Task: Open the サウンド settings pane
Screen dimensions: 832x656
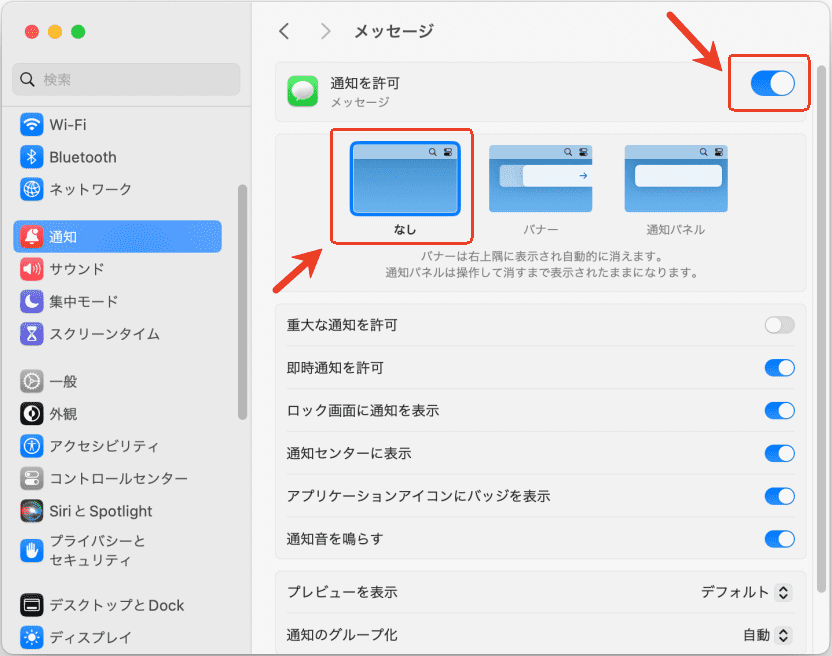Action: tap(117, 269)
